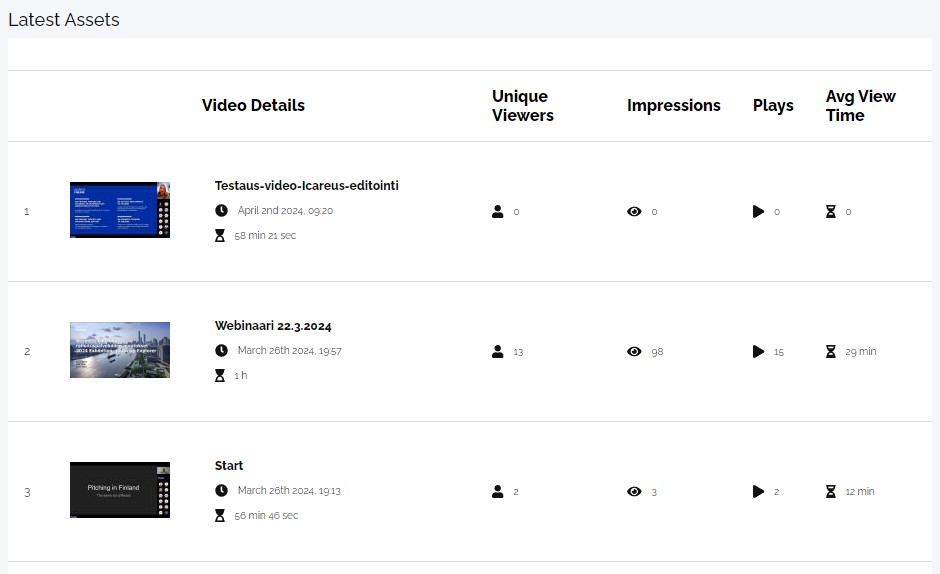The width and height of the screenshot is (940, 574).
Task: Click hourglass icon beside 56 min 46 sec
Action: (220, 515)
